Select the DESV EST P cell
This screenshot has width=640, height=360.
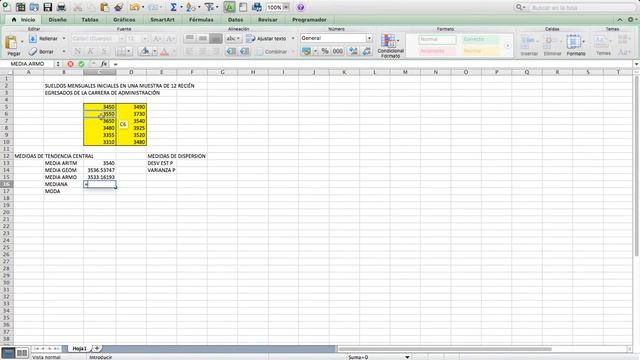(x=161, y=163)
